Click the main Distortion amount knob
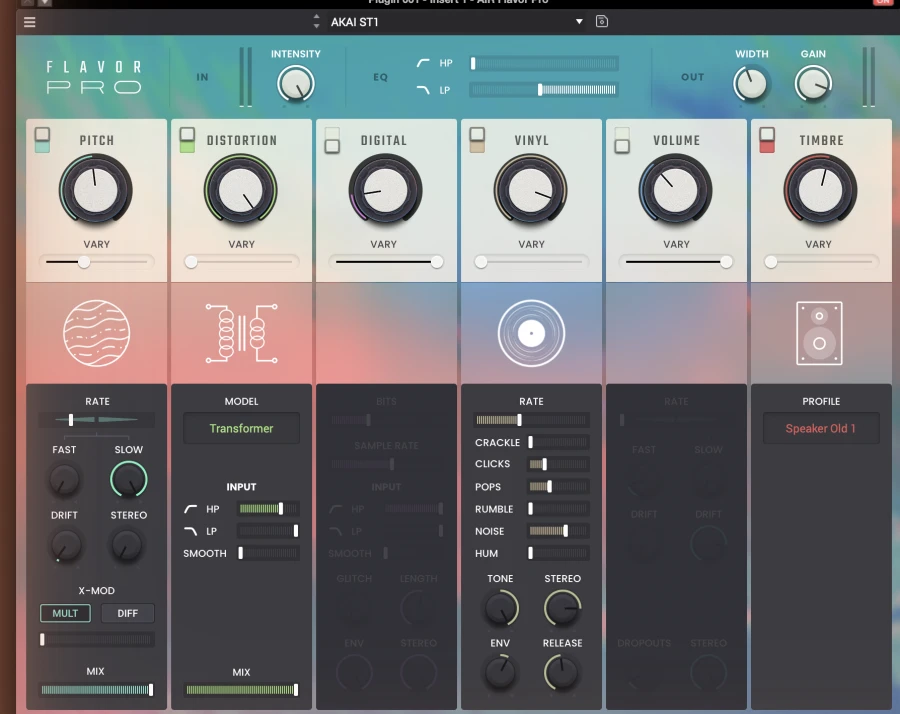This screenshot has height=714, width=900. 240,190
